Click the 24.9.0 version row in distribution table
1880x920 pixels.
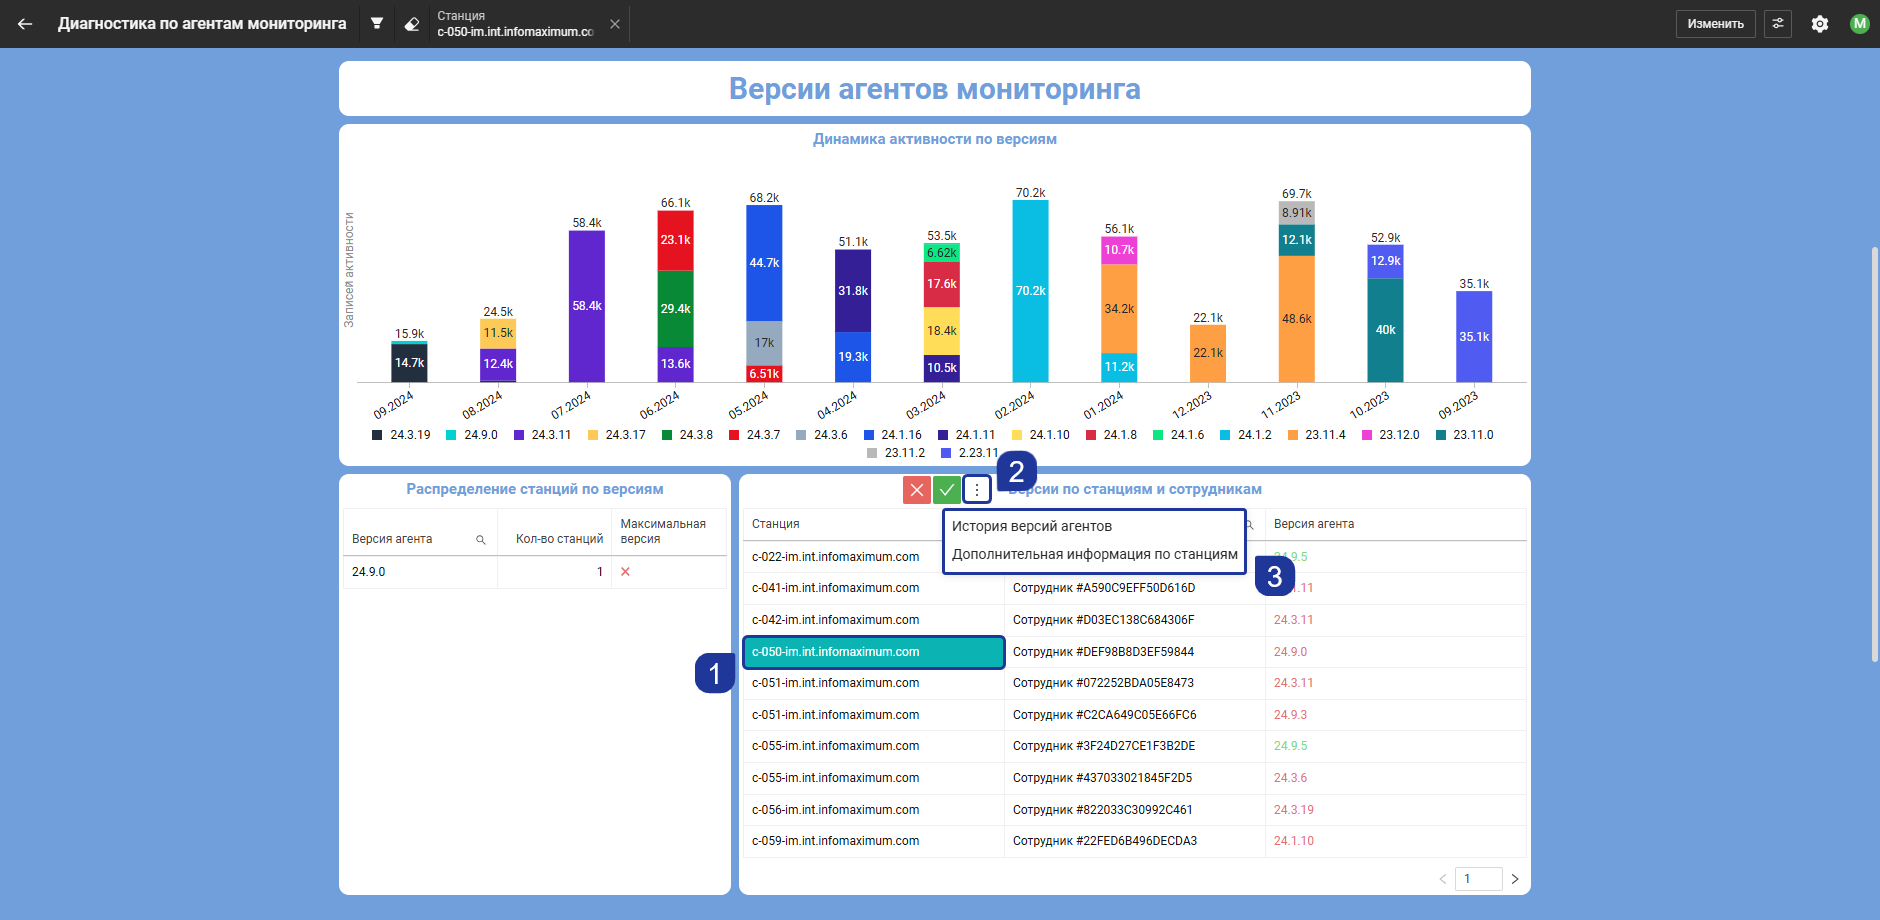point(535,572)
